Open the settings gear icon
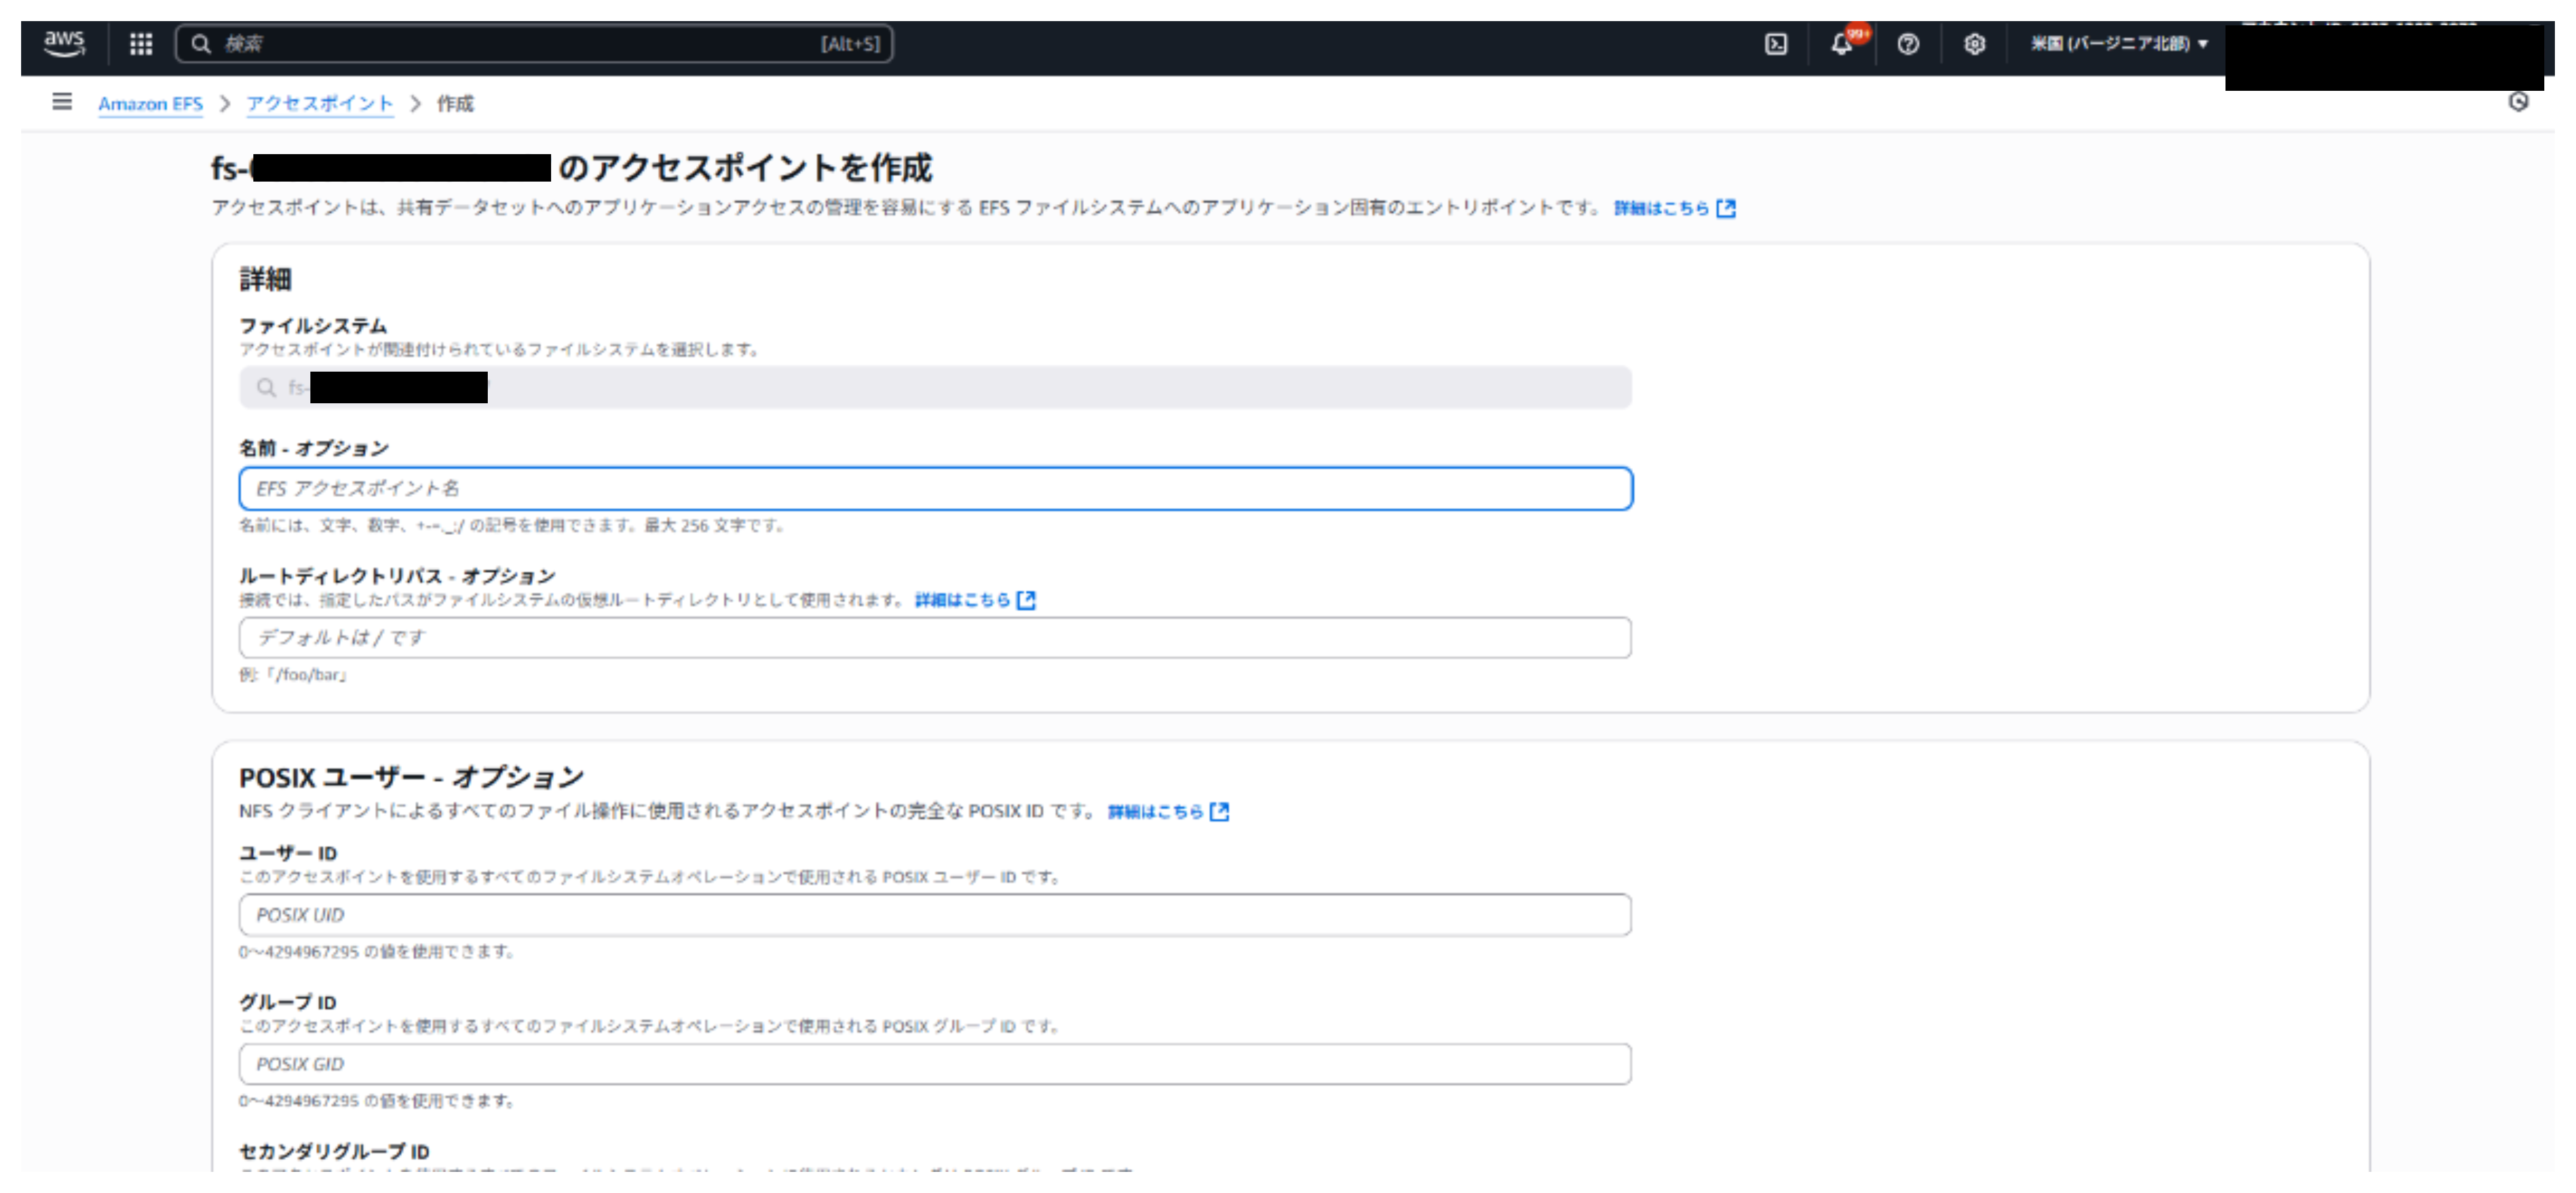This screenshot has height=1193, width=2576. coord(1974,44)
